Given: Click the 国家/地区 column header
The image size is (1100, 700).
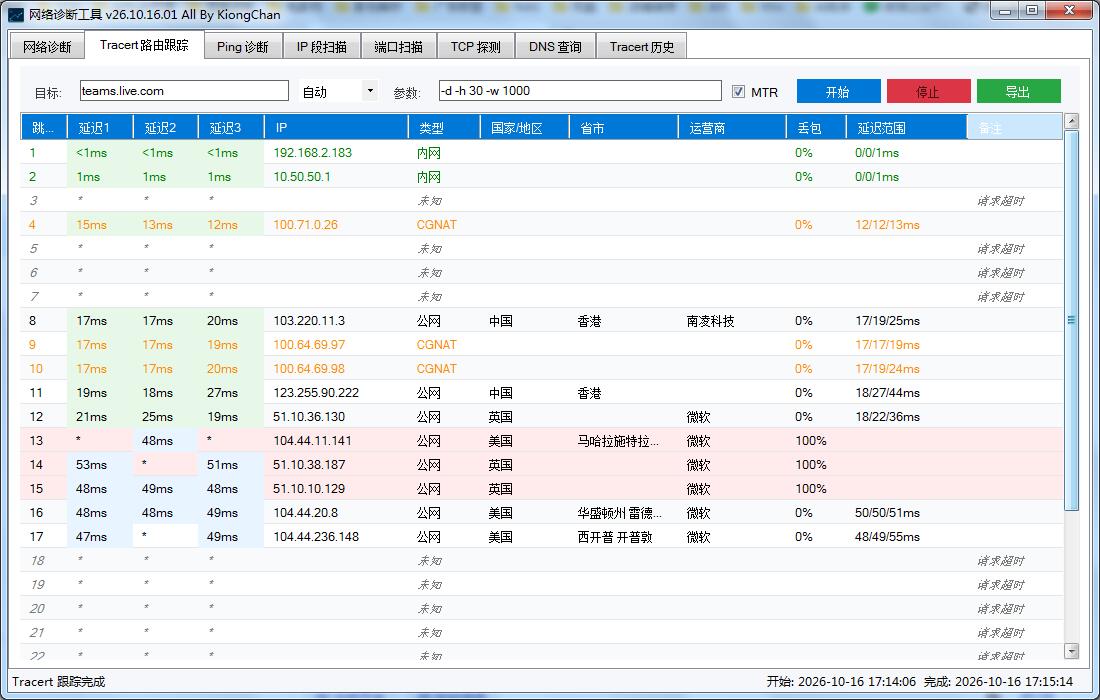Looking at the screenshot, I should click(524, 128).
